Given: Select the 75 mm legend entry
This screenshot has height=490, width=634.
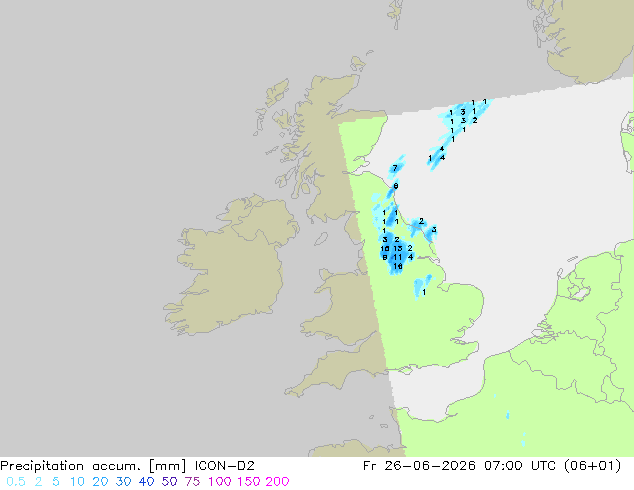Looking at the screenshot, I should [x=192, y=482].
